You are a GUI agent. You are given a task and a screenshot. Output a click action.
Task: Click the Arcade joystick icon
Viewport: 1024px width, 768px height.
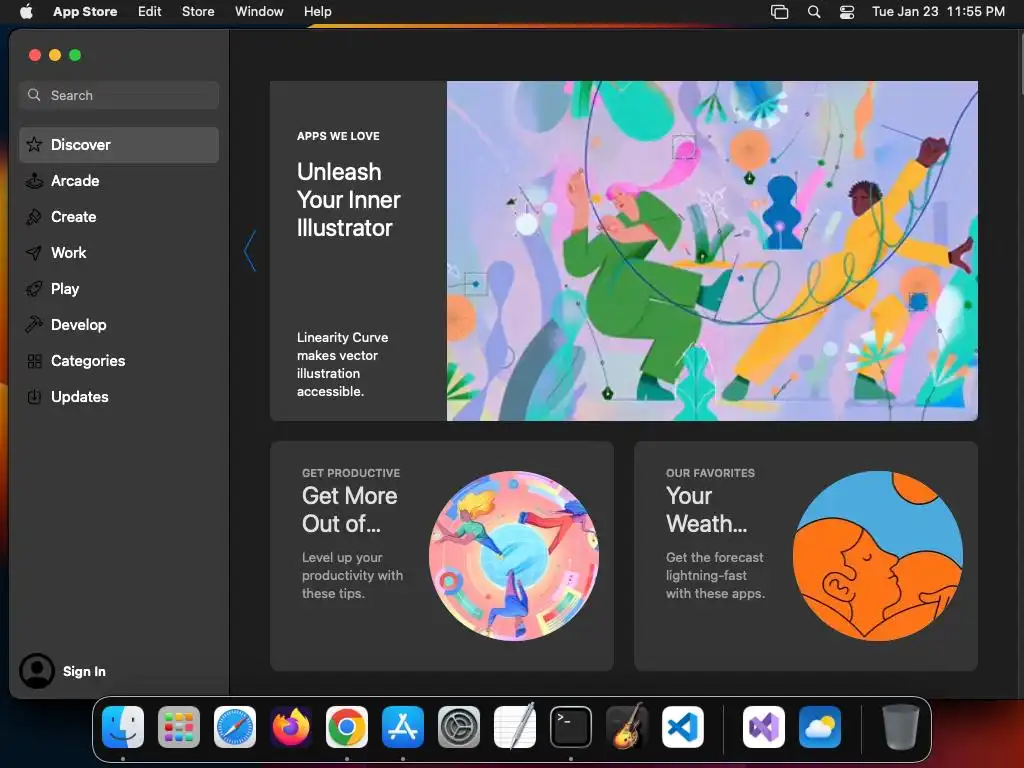click(x=34, y=181)
